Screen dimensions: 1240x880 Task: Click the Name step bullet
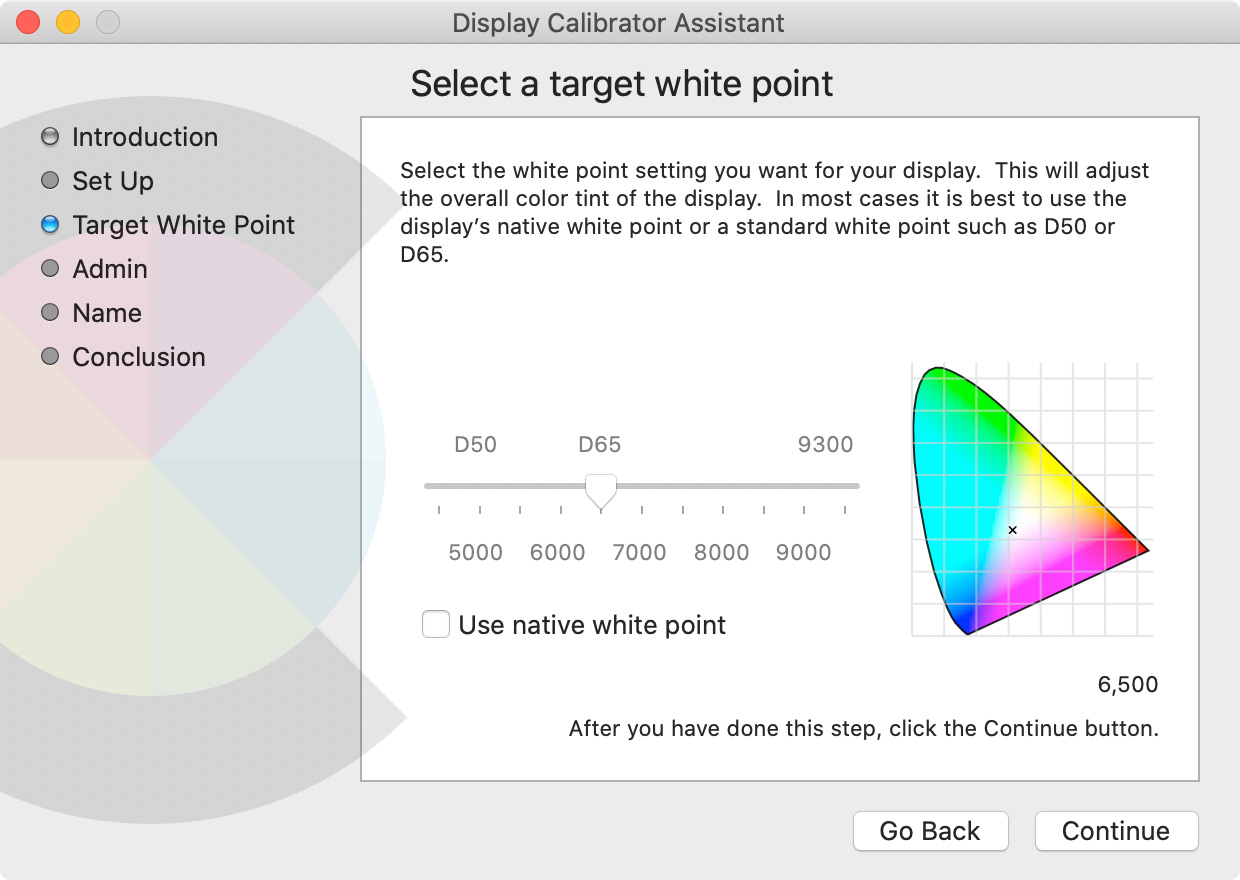point(50,313)
